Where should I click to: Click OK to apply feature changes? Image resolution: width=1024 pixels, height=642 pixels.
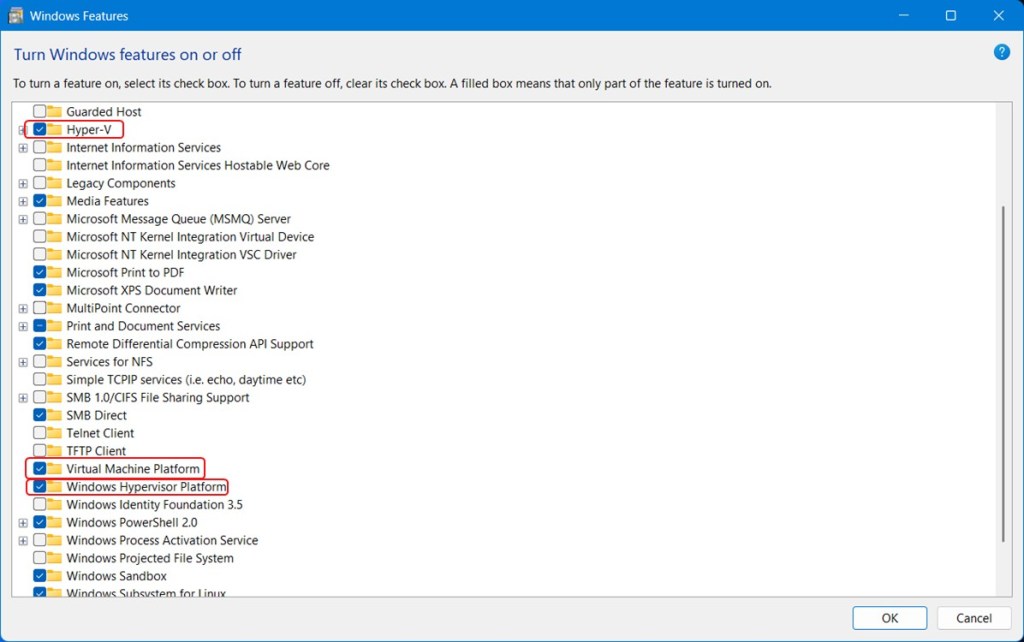[x=889, y=618]
